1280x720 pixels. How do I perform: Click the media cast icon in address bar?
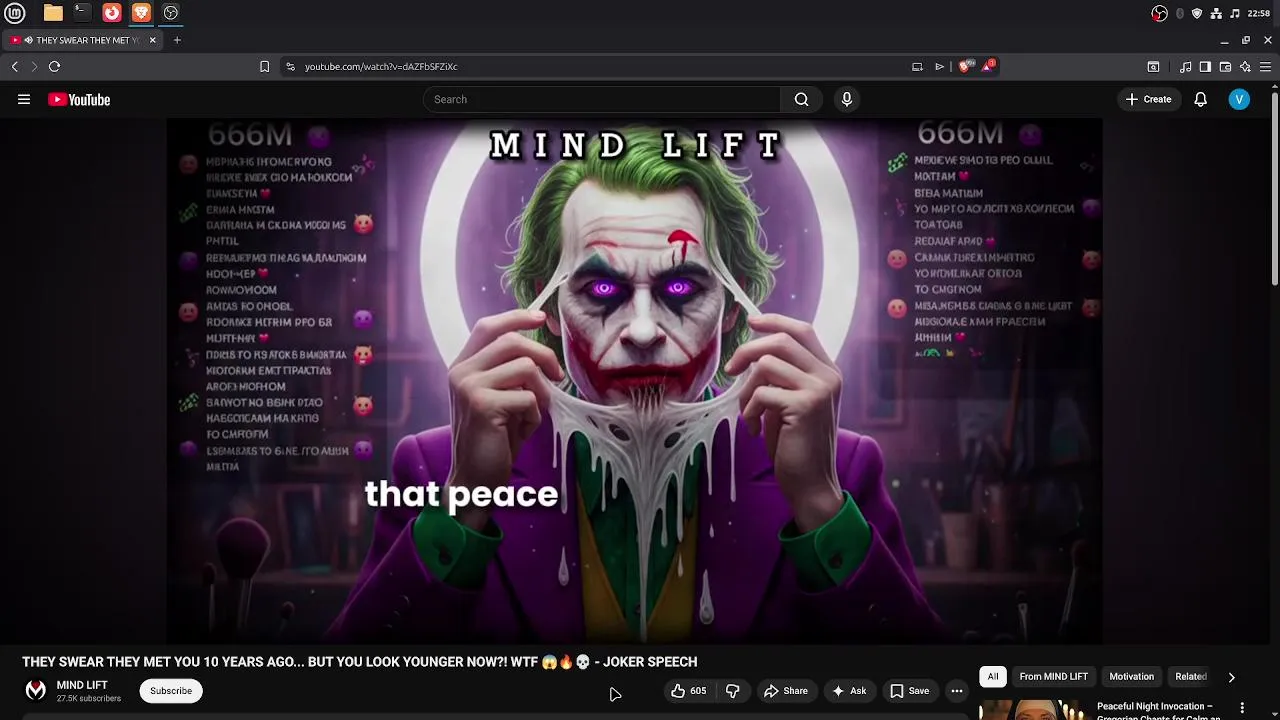click(917, 67)
